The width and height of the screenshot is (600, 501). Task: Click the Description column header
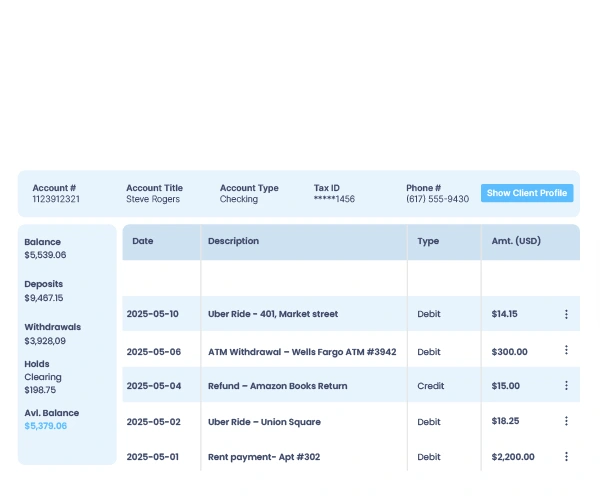tap(233, 241)
